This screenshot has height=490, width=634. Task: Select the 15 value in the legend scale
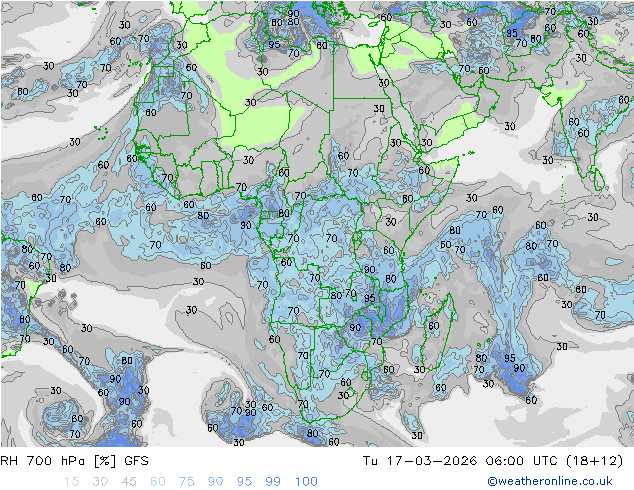click(x=71, y=482)
